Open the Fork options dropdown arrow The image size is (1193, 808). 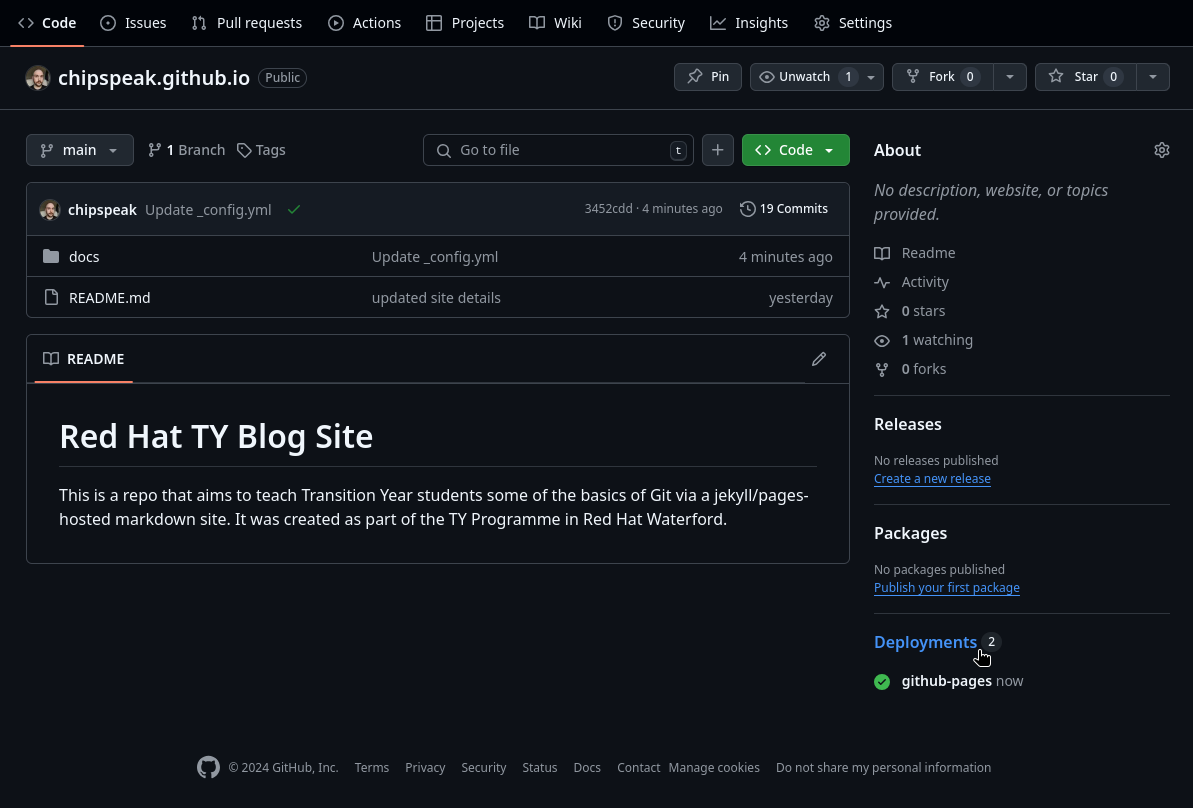[x=1009, y=76]
